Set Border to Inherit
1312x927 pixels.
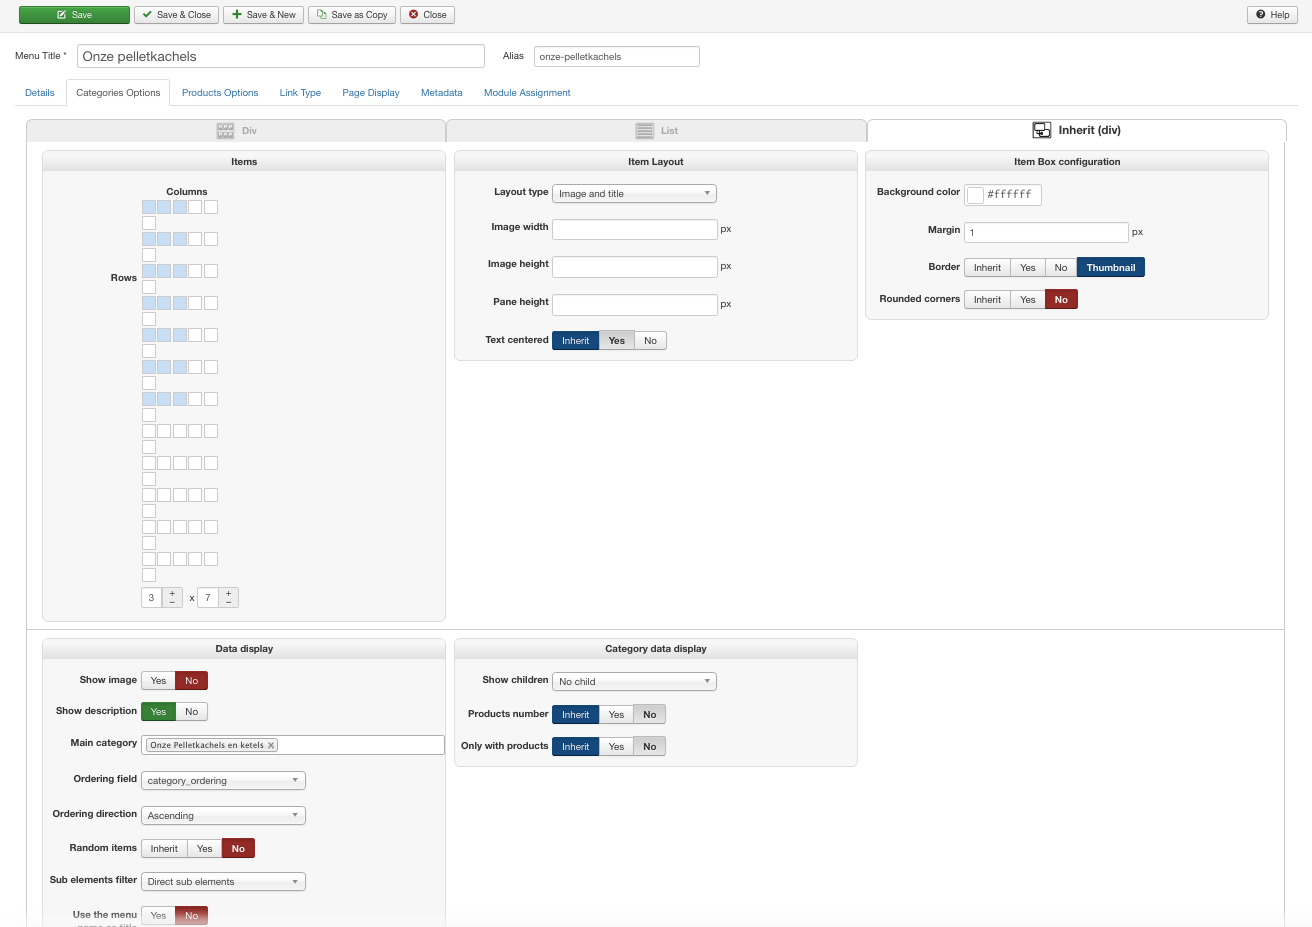(987, 268)
